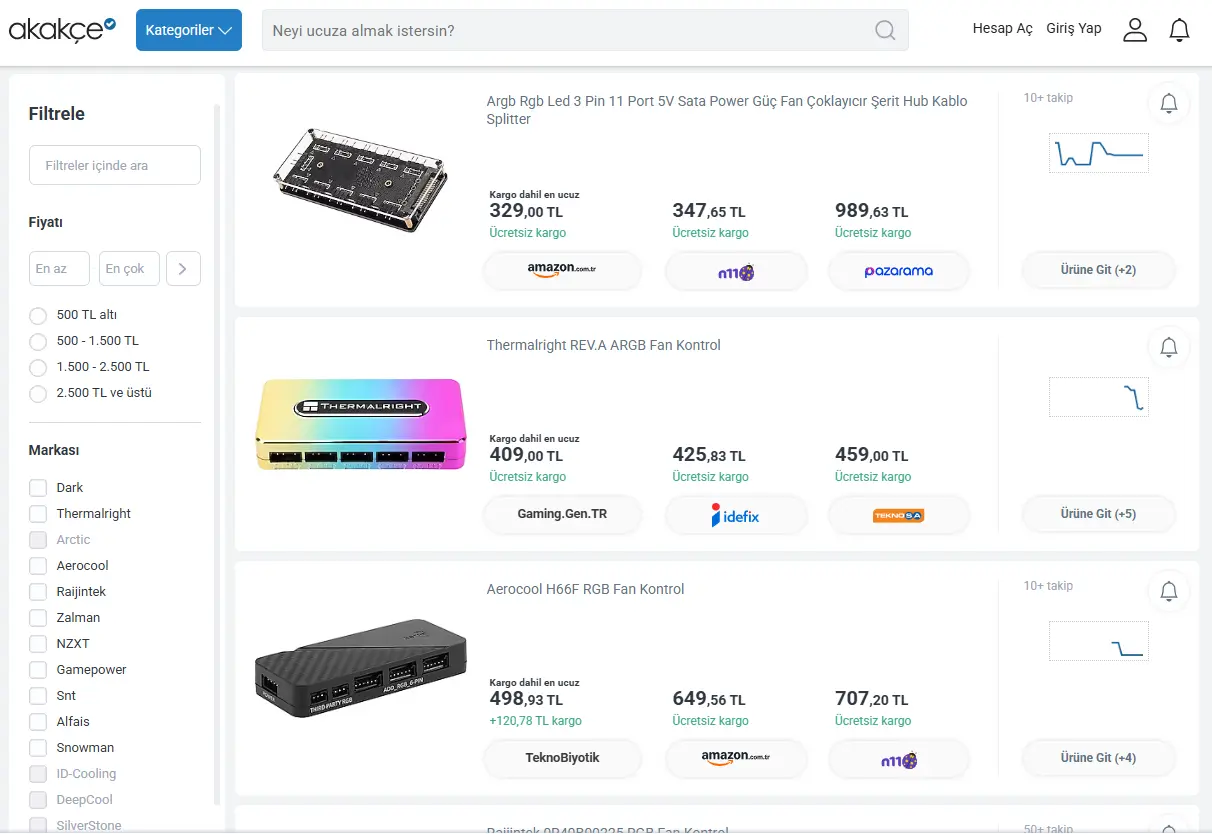
Task: Check the Aerocool brand filter
Action: (x=38, y=566)
